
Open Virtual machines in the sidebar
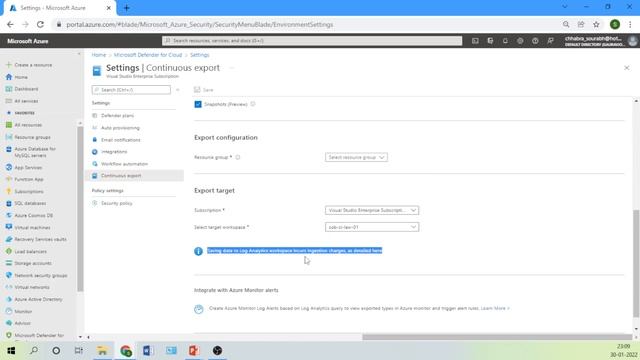[x=32, y=227]
